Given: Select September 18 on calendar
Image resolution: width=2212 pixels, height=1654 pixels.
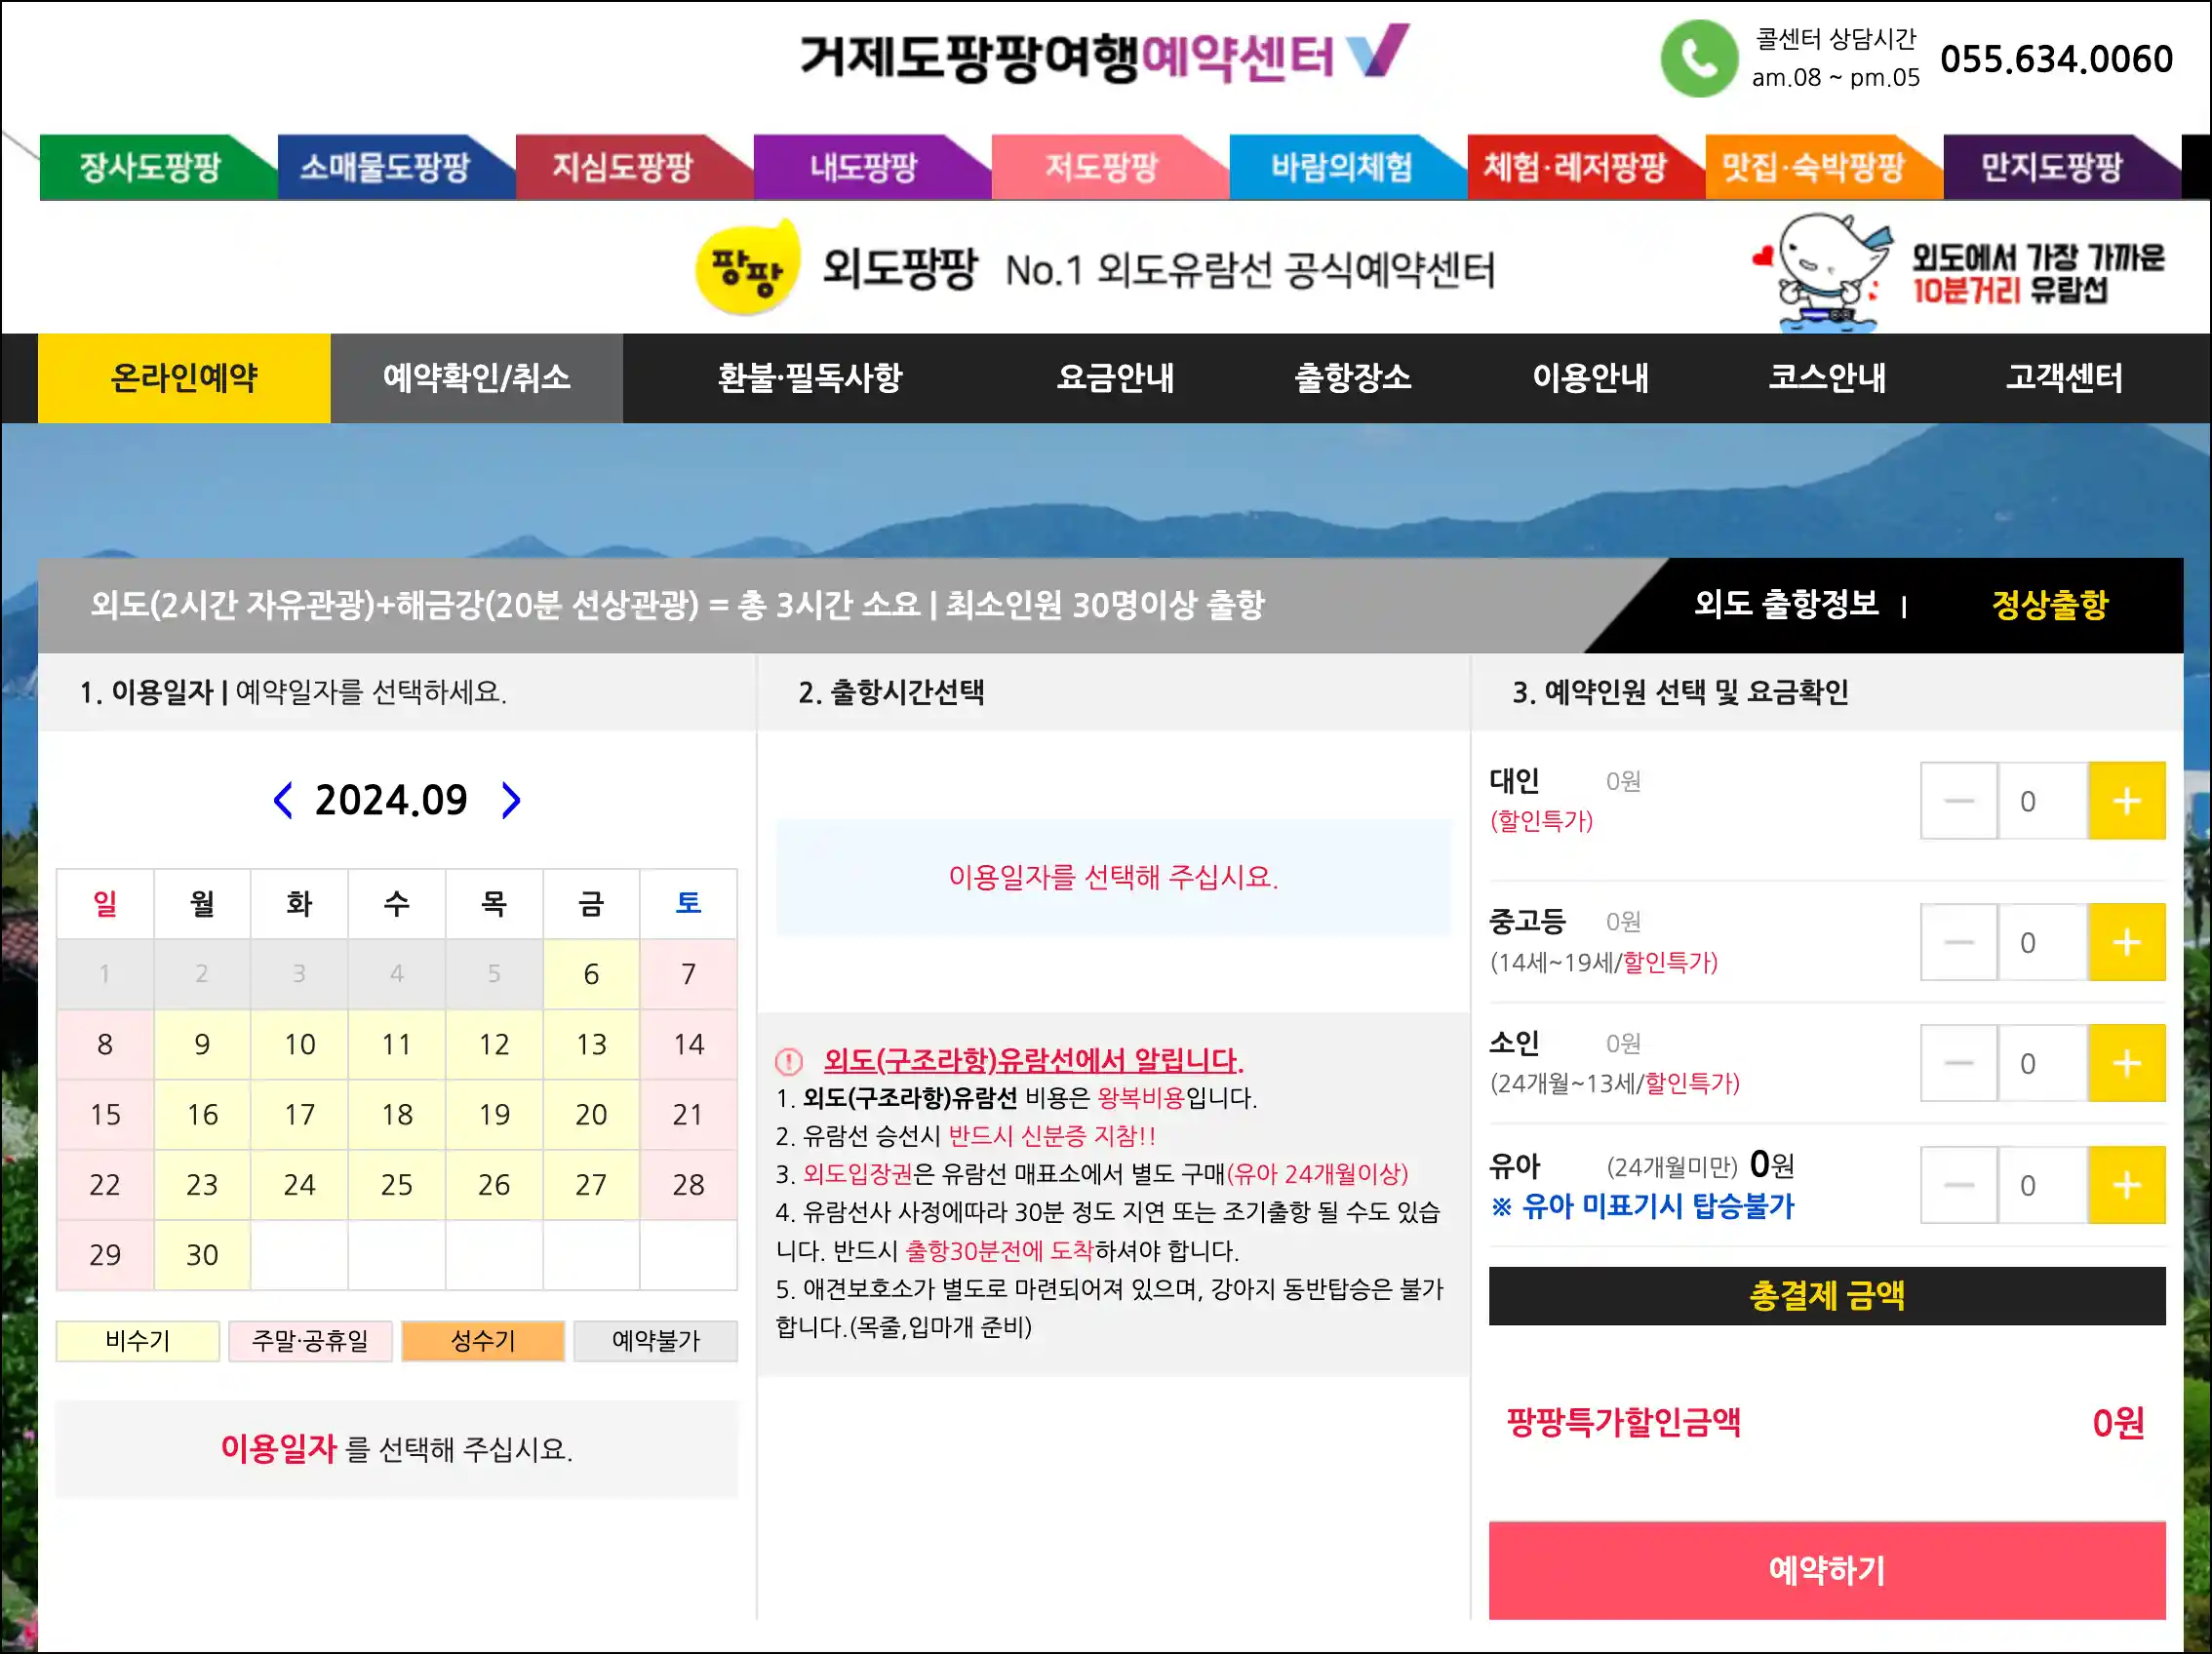Looking at the screenshot, I should (x=396, y=1114).
